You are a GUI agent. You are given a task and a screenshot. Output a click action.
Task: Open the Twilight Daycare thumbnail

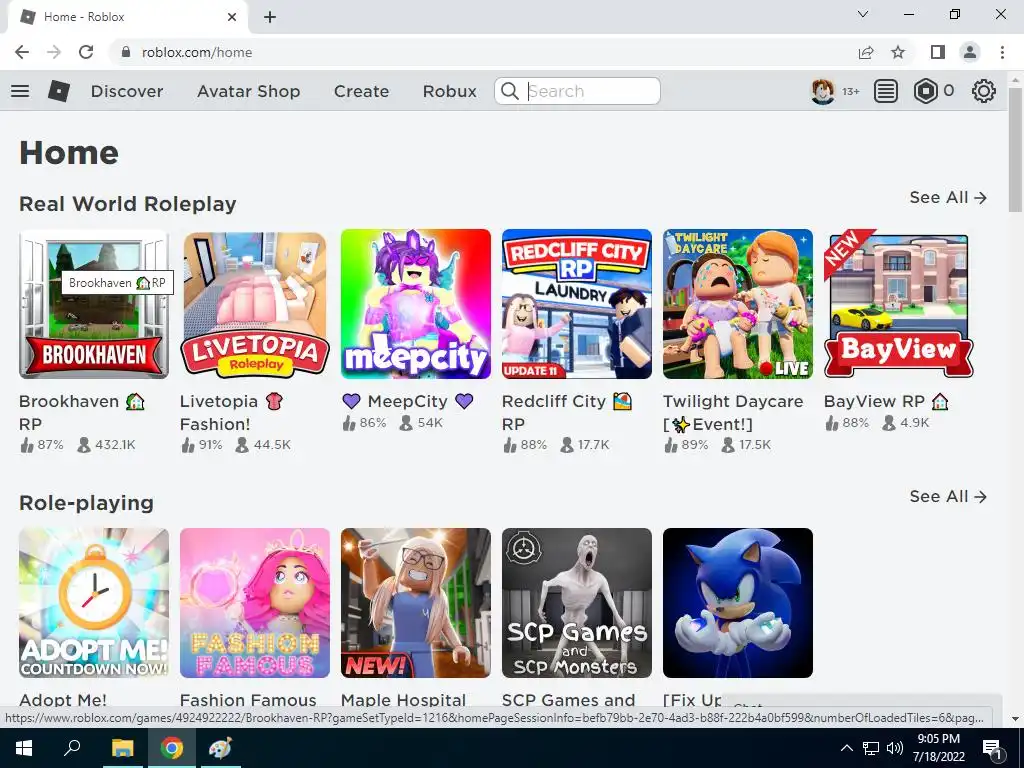[x=738, y=304]
